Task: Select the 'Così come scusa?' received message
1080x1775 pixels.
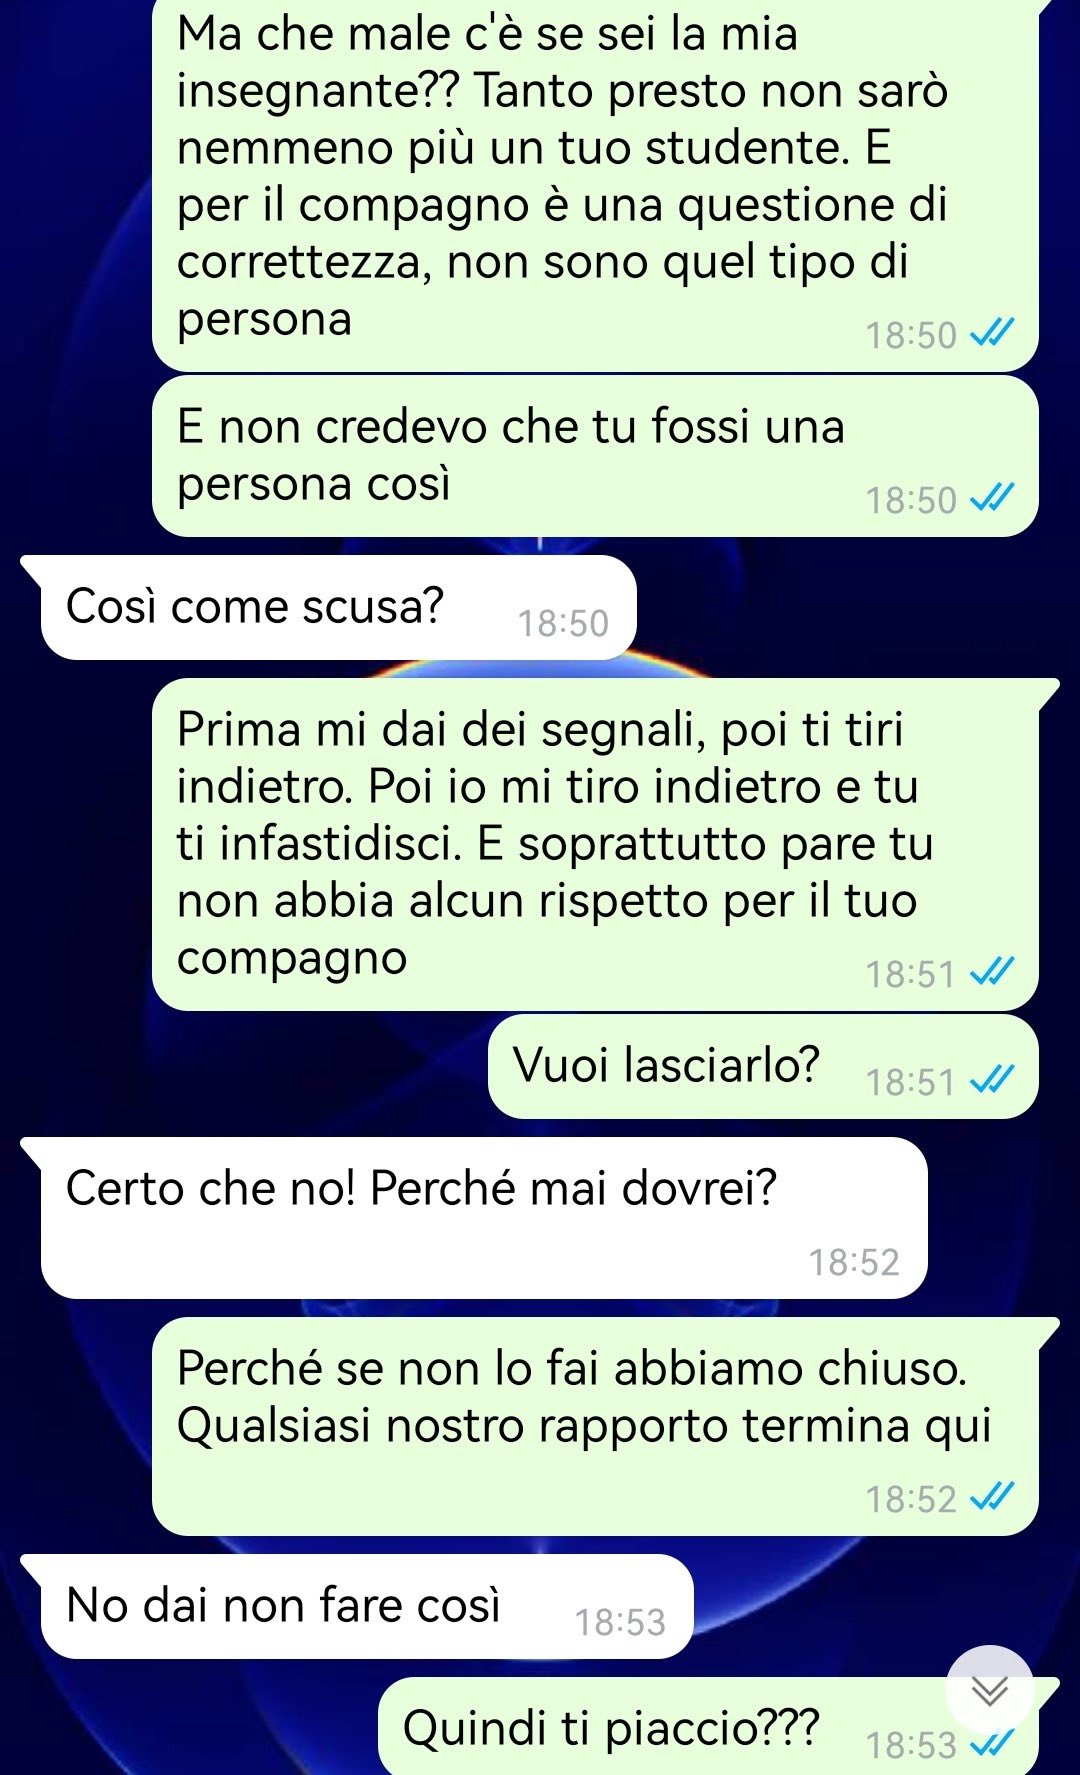Action: (x=338, y=607)
